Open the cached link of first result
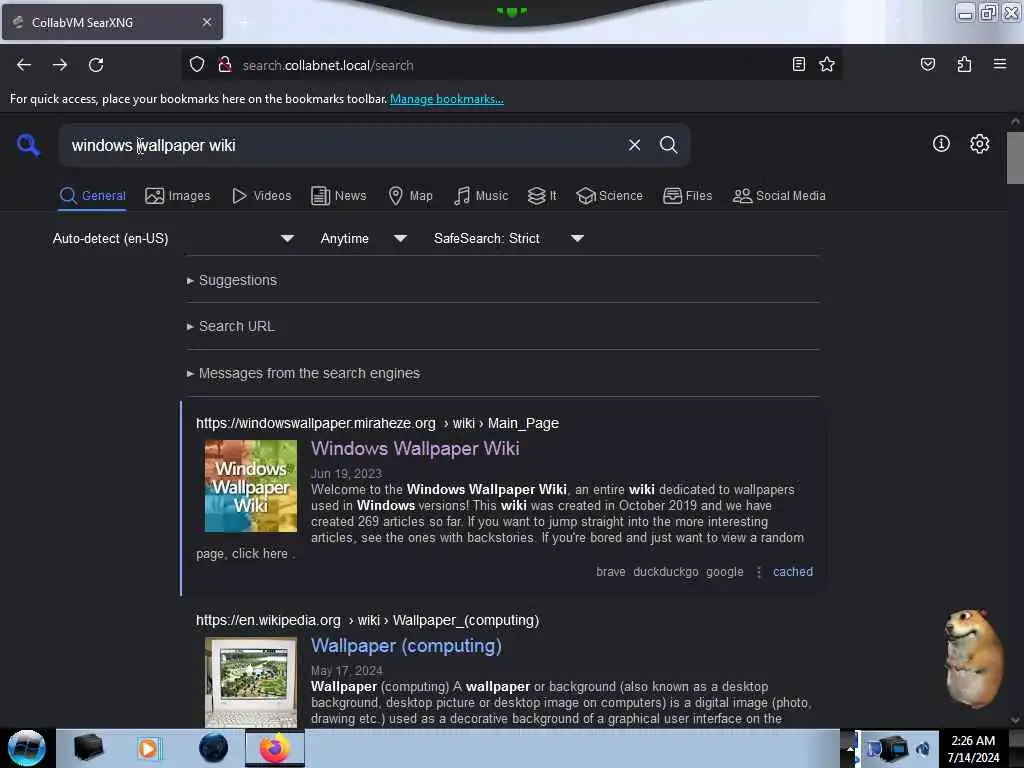 pyautogui.click(x=793, y=571)
